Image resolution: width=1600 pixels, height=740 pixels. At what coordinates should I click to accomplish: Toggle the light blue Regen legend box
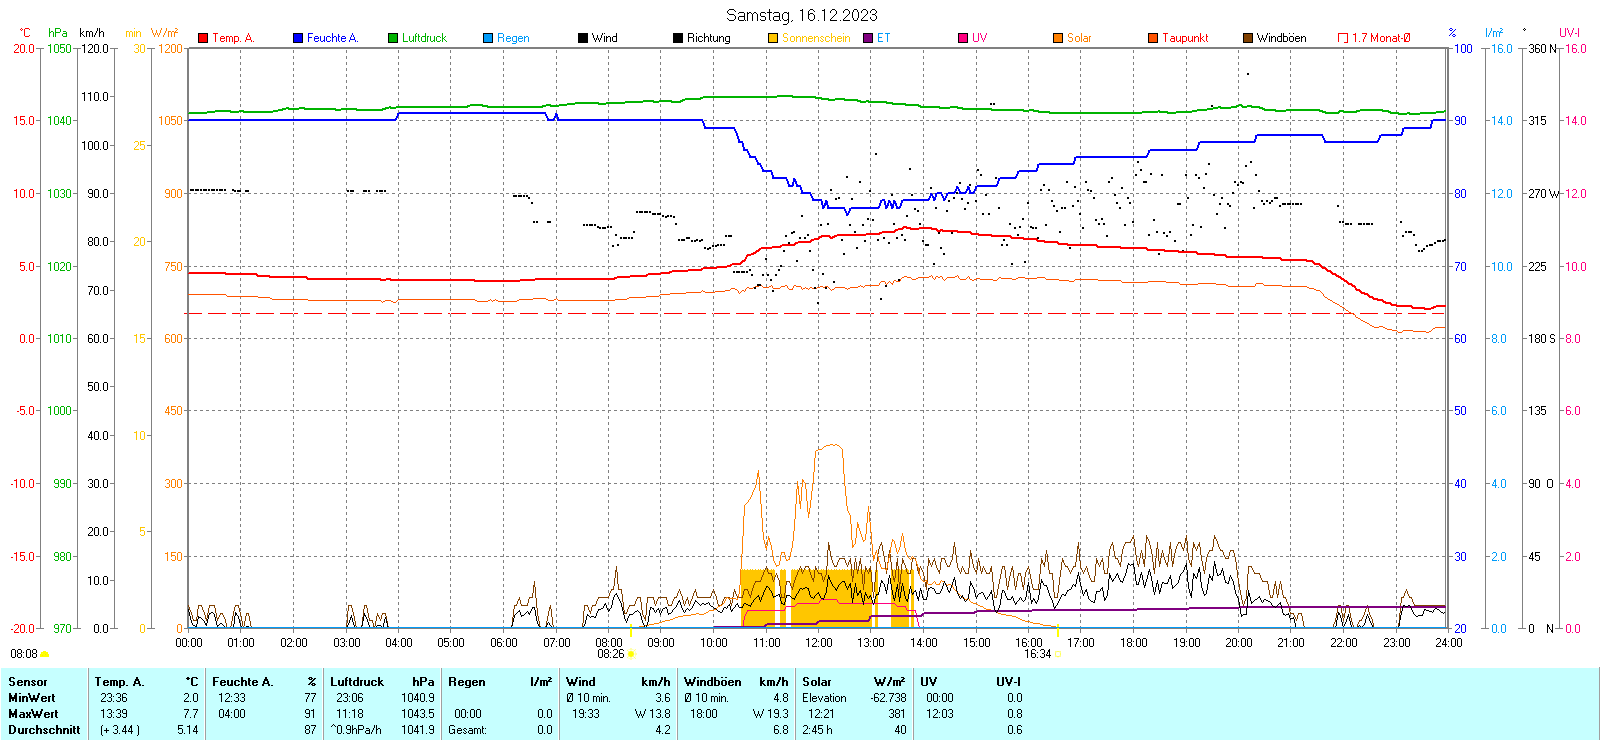point(488,38)
